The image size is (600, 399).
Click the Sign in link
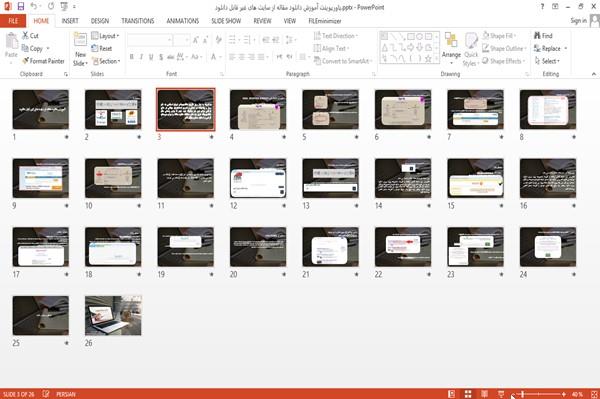(578, 21)
